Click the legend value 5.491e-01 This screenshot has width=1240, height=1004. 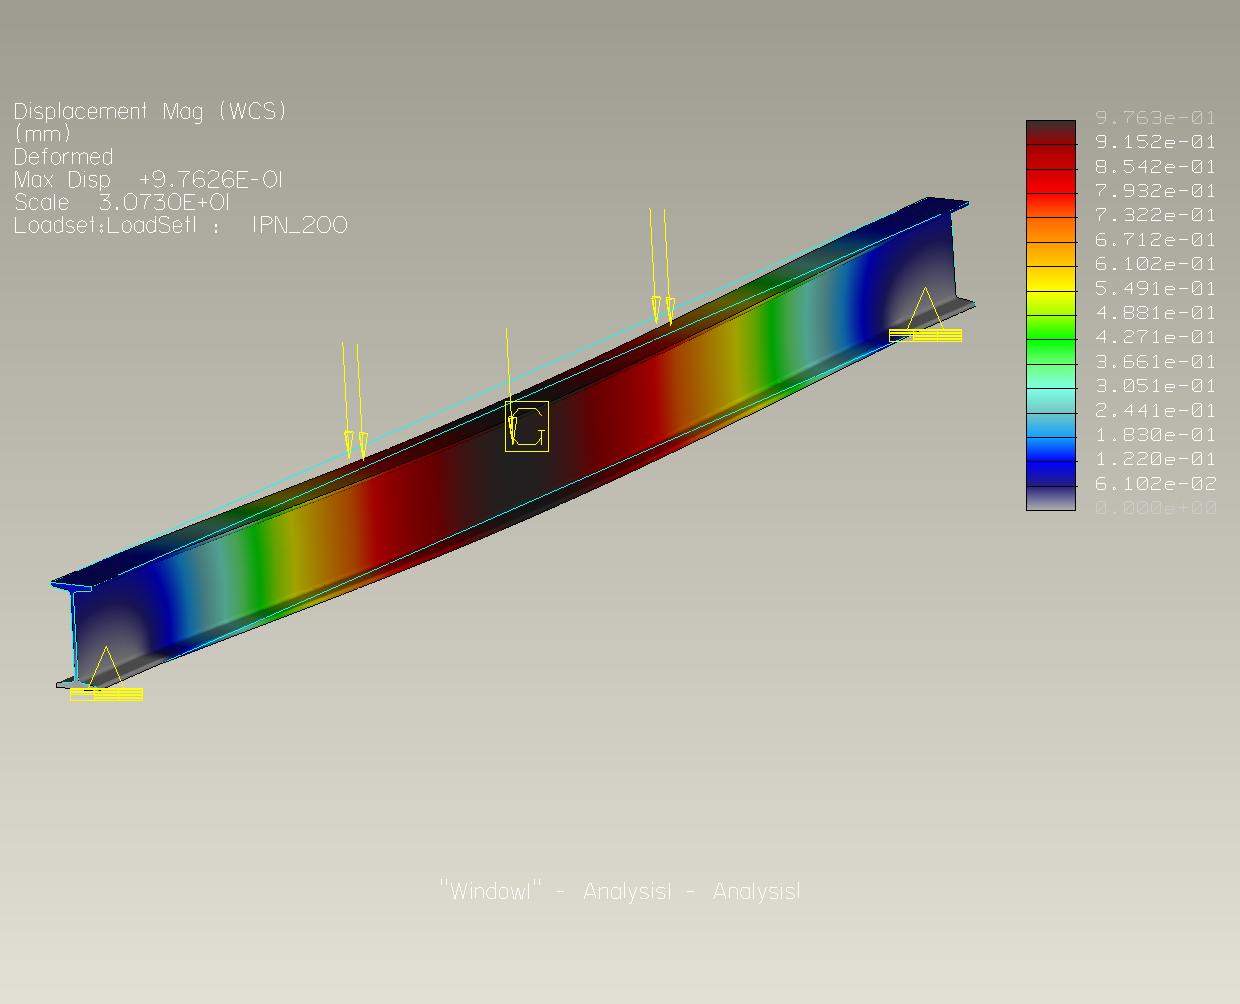pyautogui.click(x=1156, y=288)
